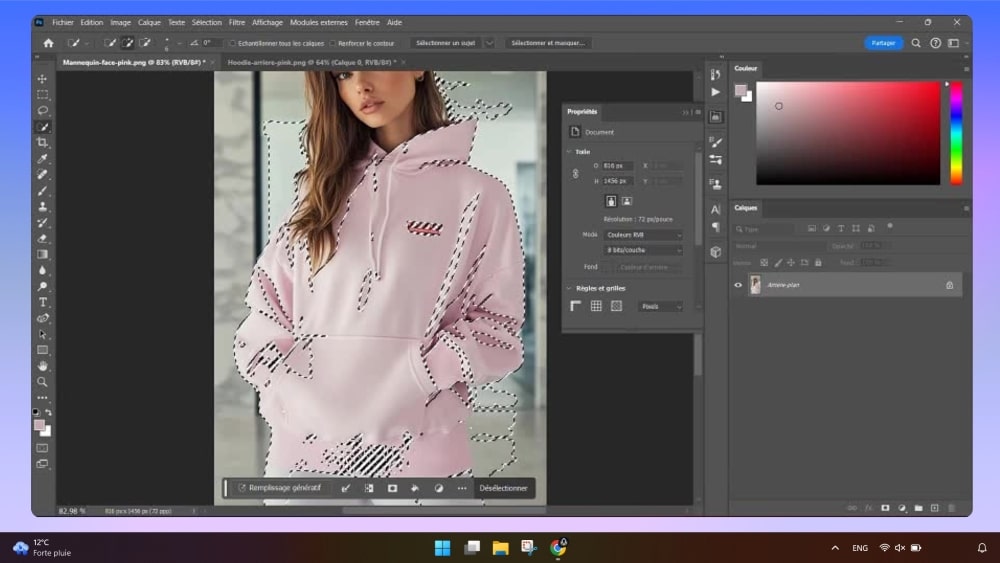This screenshot has width=1000, height=563.
Task: Click the add layer mask icon in Calques
Action: (x=885, y=508)
